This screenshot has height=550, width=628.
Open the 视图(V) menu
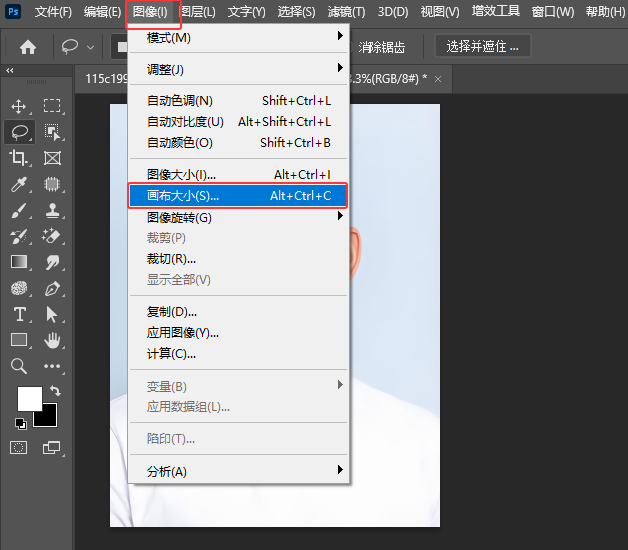[x=440, y=12]
